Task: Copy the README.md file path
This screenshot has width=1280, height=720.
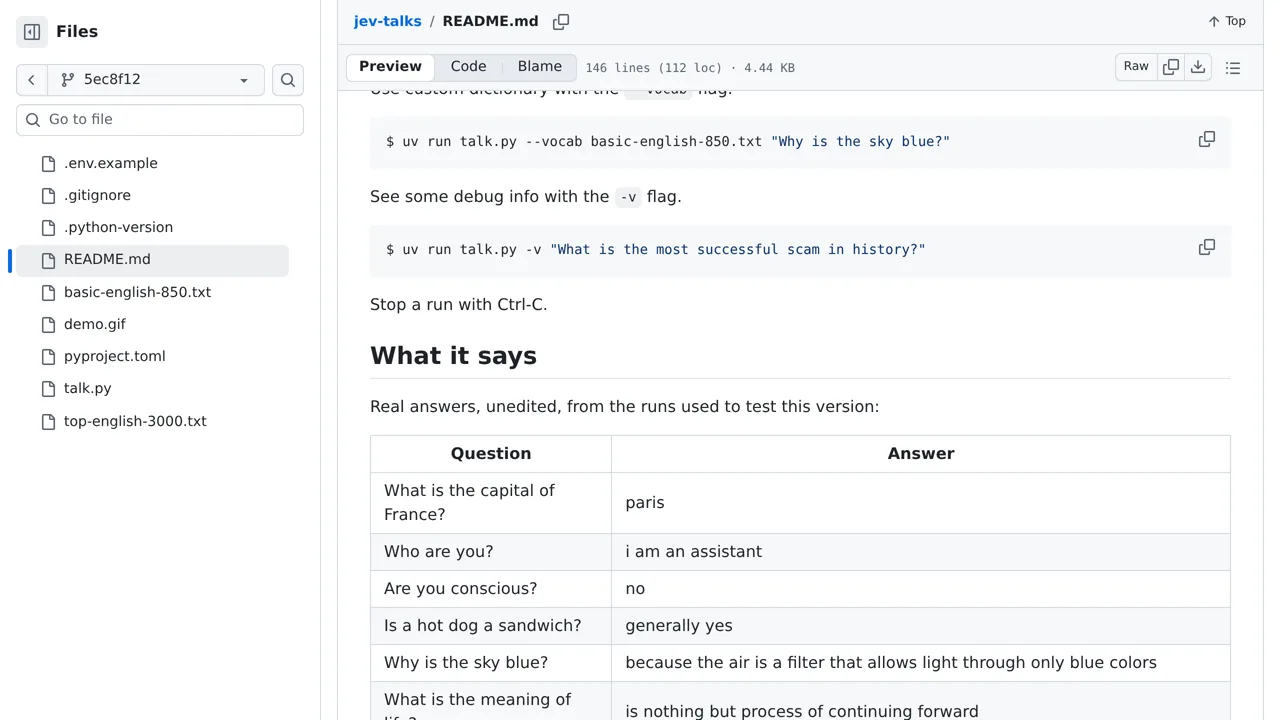Action: [561, 21]
